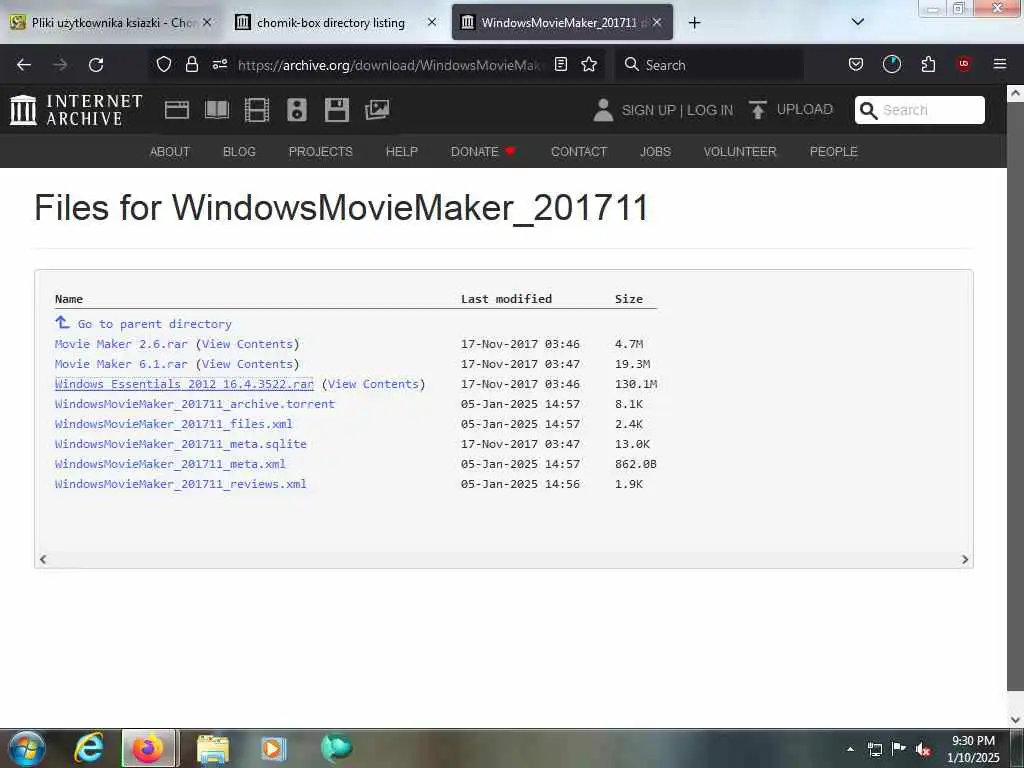Open the uBlock Origin extension icon
1024x768 pixels.
[964, 64]
